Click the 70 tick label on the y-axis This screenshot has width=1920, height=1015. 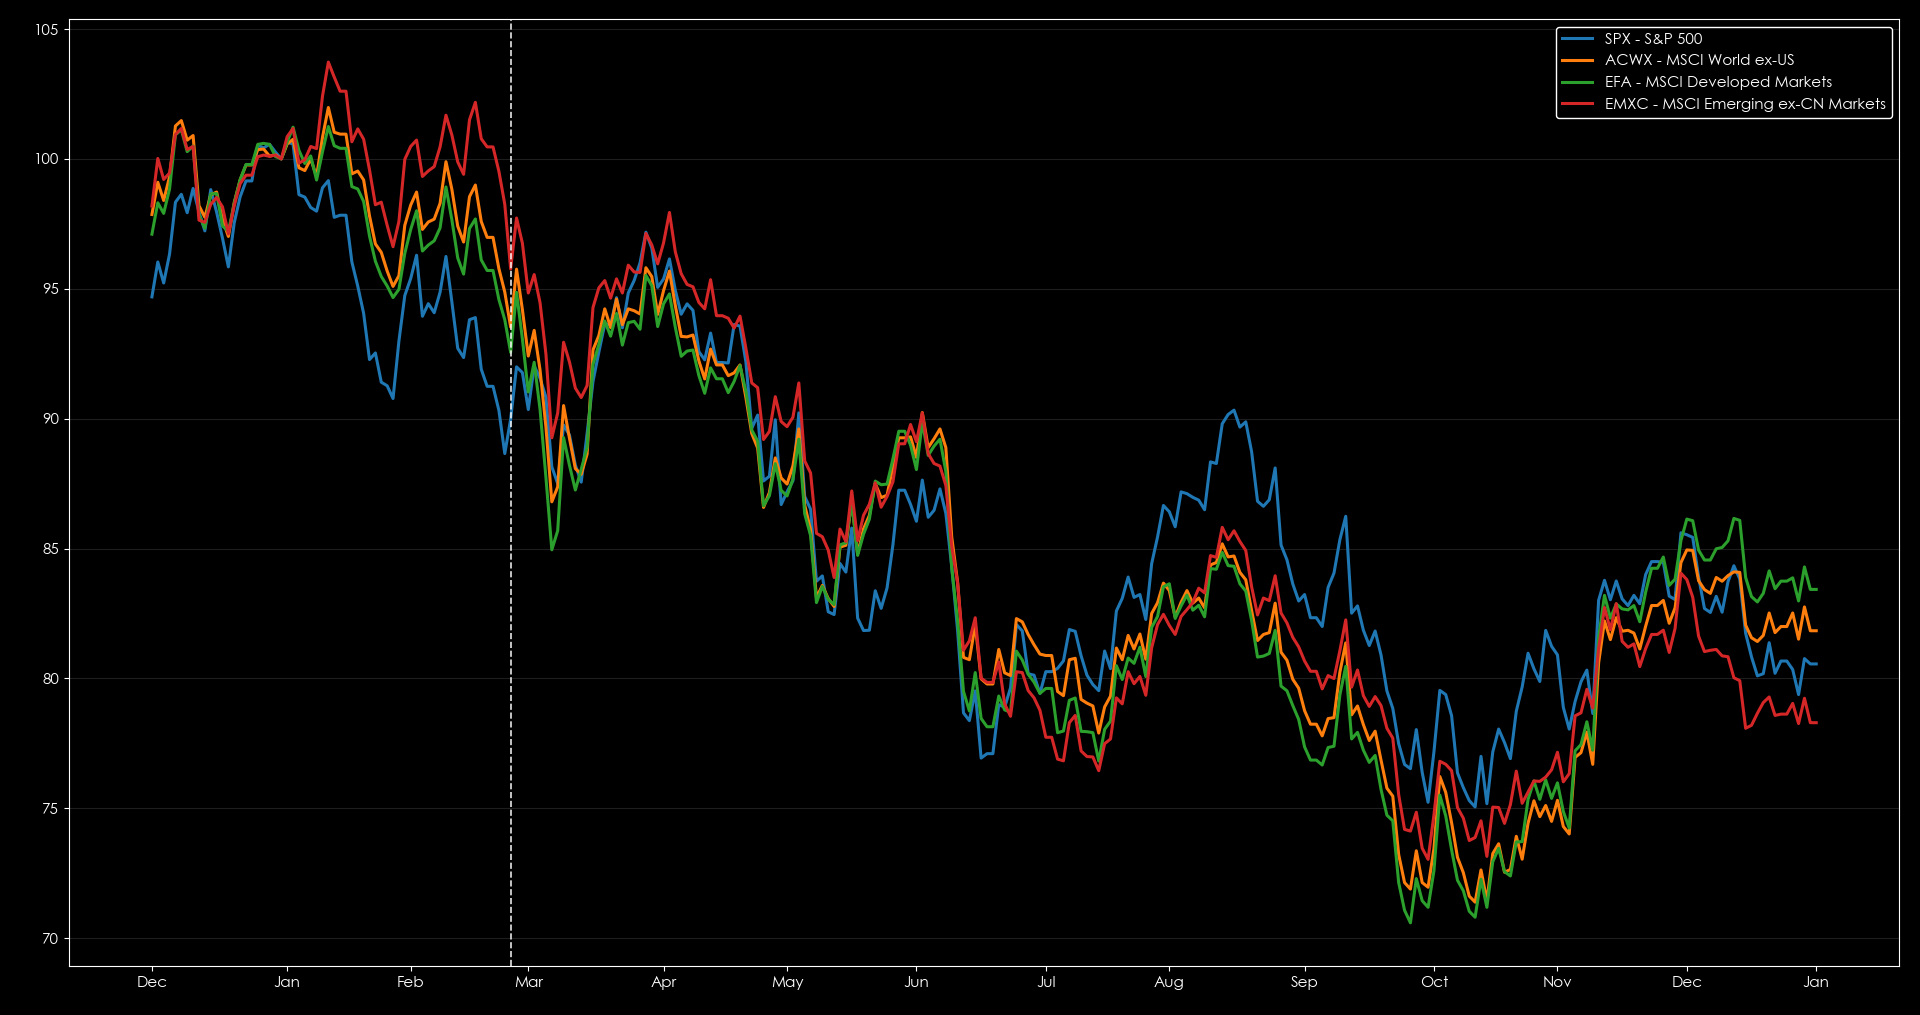point(50,938)
